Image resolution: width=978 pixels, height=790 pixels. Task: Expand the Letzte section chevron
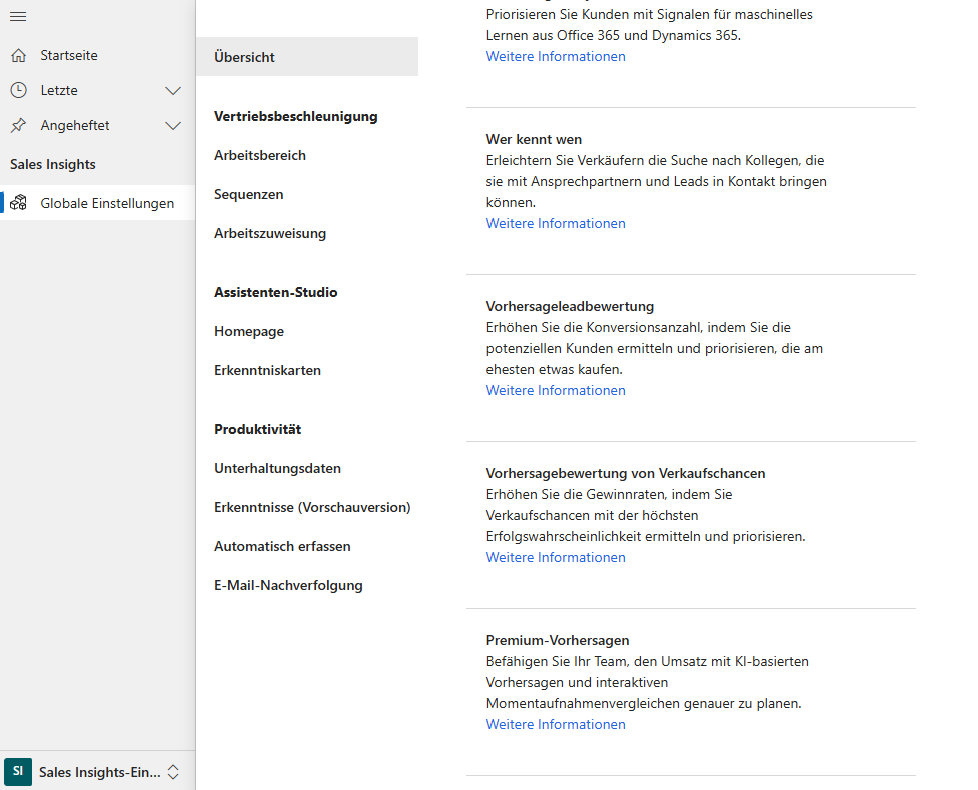pyautogui.click(x=173, y=90)
